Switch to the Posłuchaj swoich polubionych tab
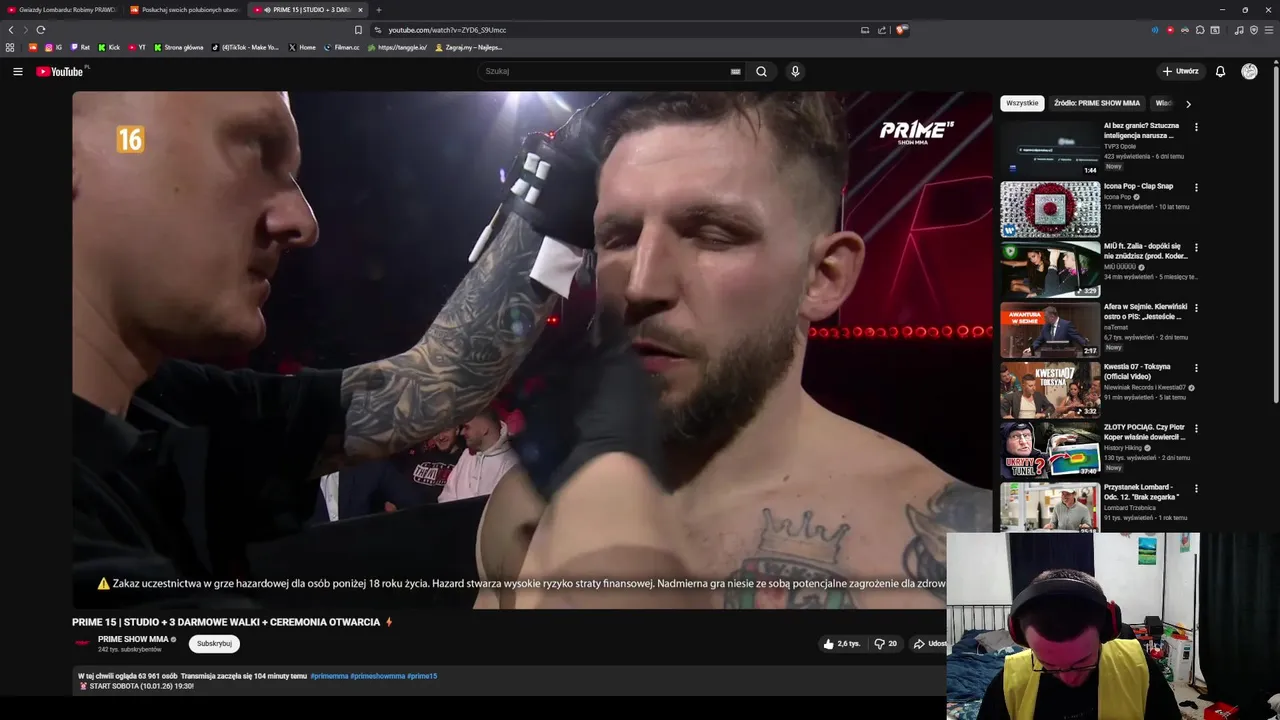Image resolution: width=1280 pixels, height=720 pixels. pyautogui.click(x=185, y=10)
